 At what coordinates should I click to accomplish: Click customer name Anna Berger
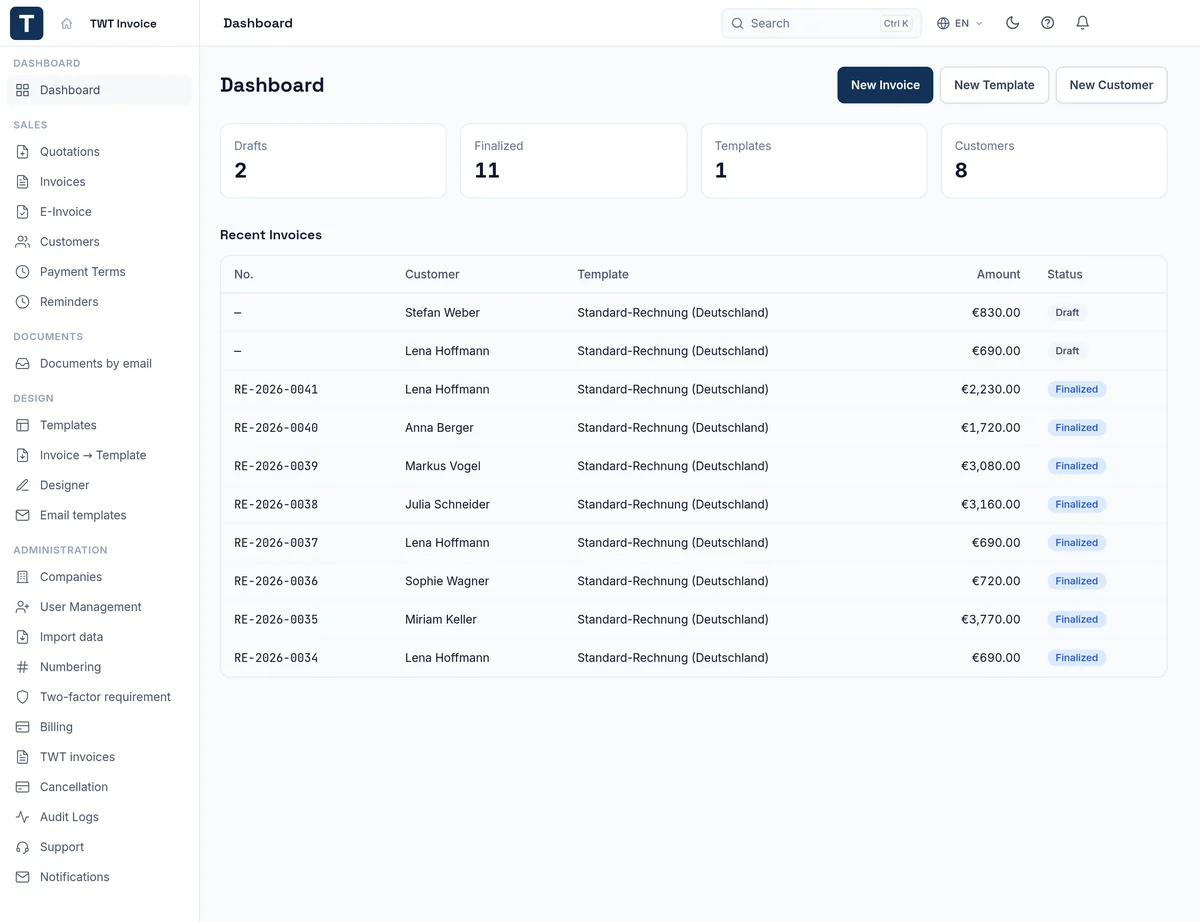[x=439, y=428]
